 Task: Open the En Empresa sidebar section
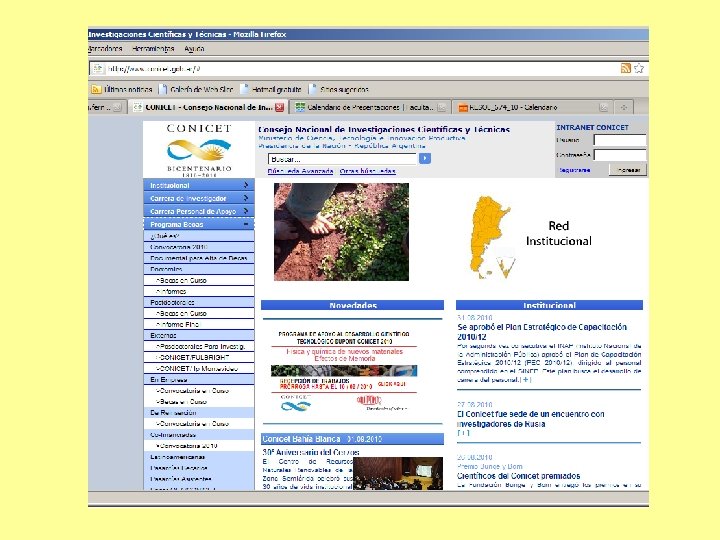(x=198, y=380)
